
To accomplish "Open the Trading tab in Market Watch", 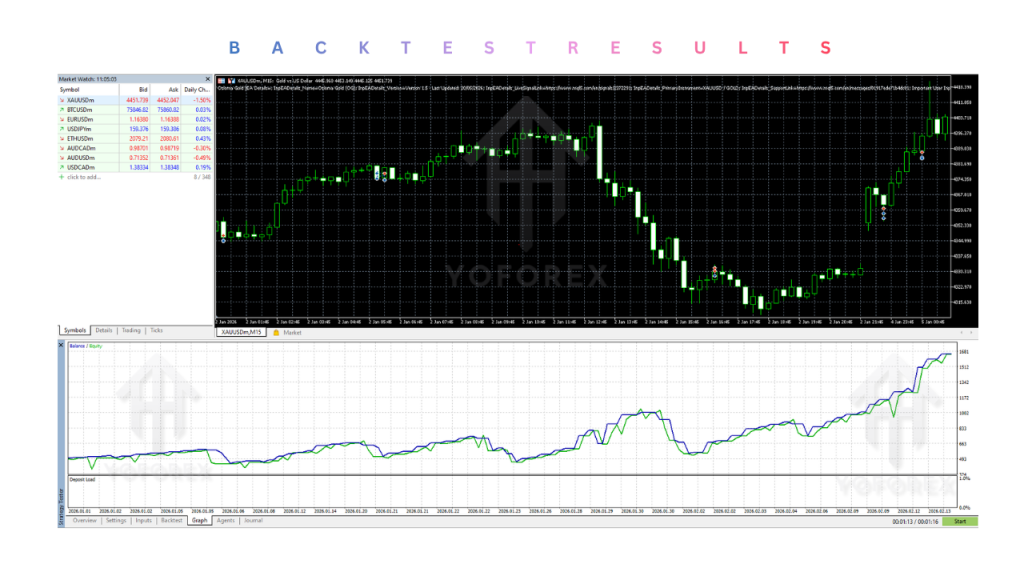I will point(131,330).
